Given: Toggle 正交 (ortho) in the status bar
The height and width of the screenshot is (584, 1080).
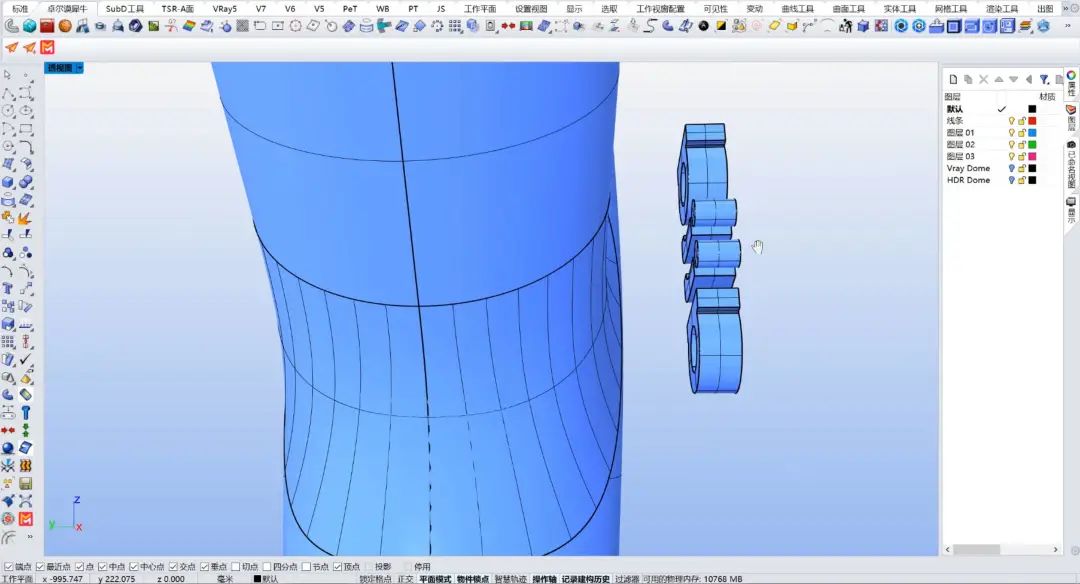Looking at the screenshot, I should tap(405, 579).
